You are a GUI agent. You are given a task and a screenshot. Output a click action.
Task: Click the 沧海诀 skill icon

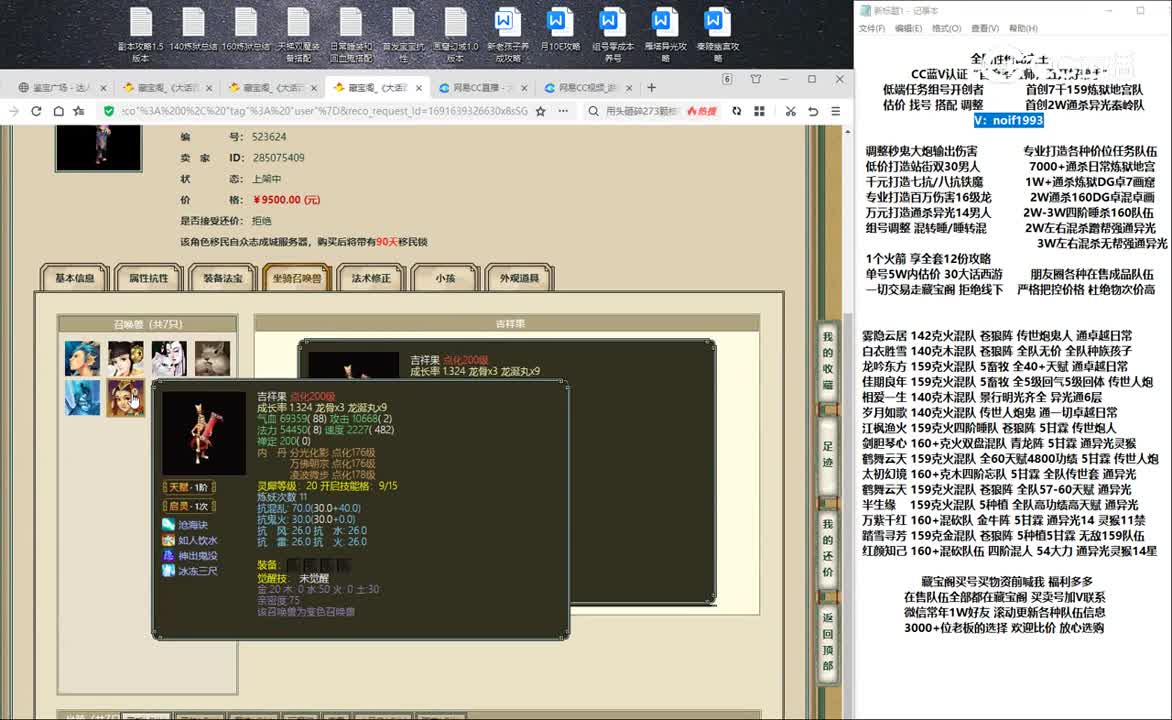[168, 524]
